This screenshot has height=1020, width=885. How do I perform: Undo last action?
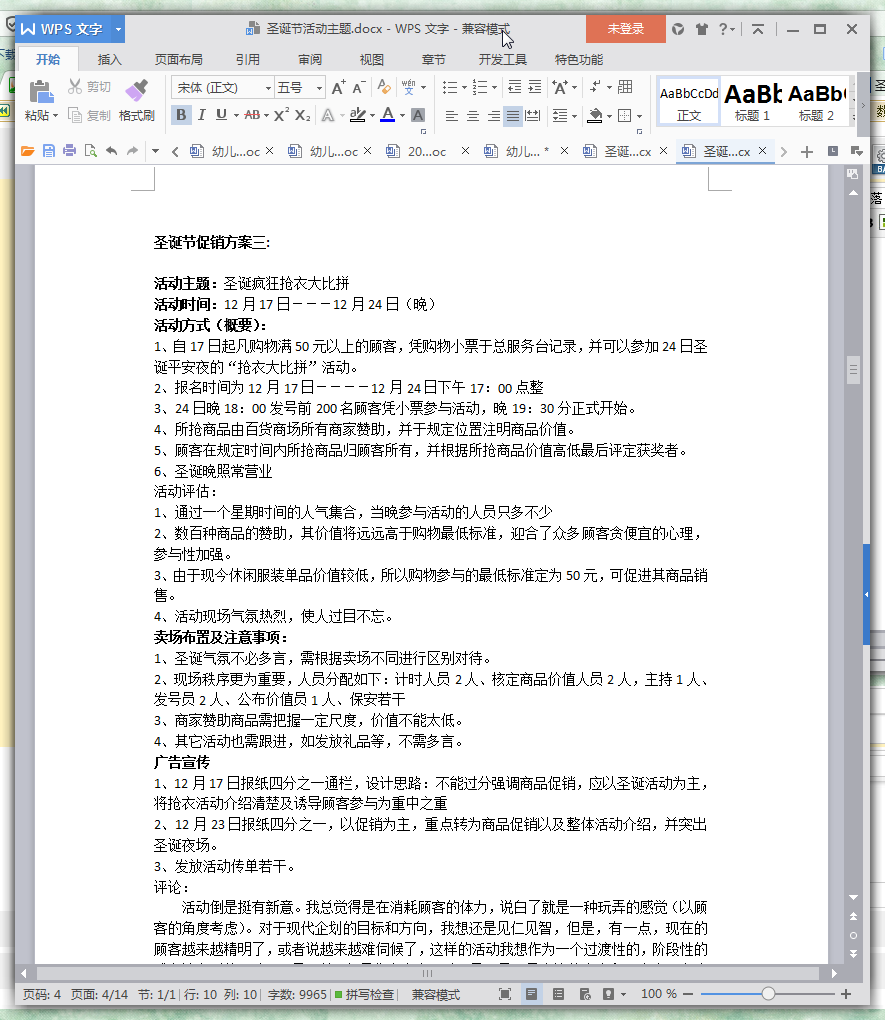(111, 151)
